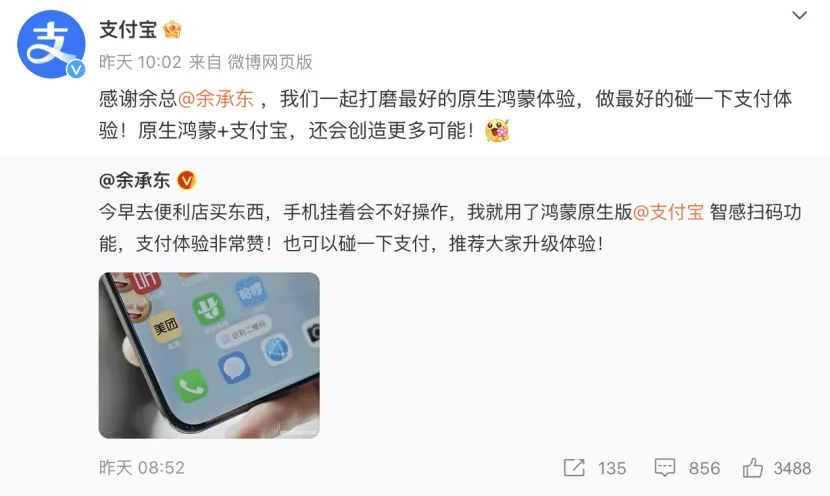Toggle the thumbs-up like icon
The image size is (830, 496).
tap(752, 468)
